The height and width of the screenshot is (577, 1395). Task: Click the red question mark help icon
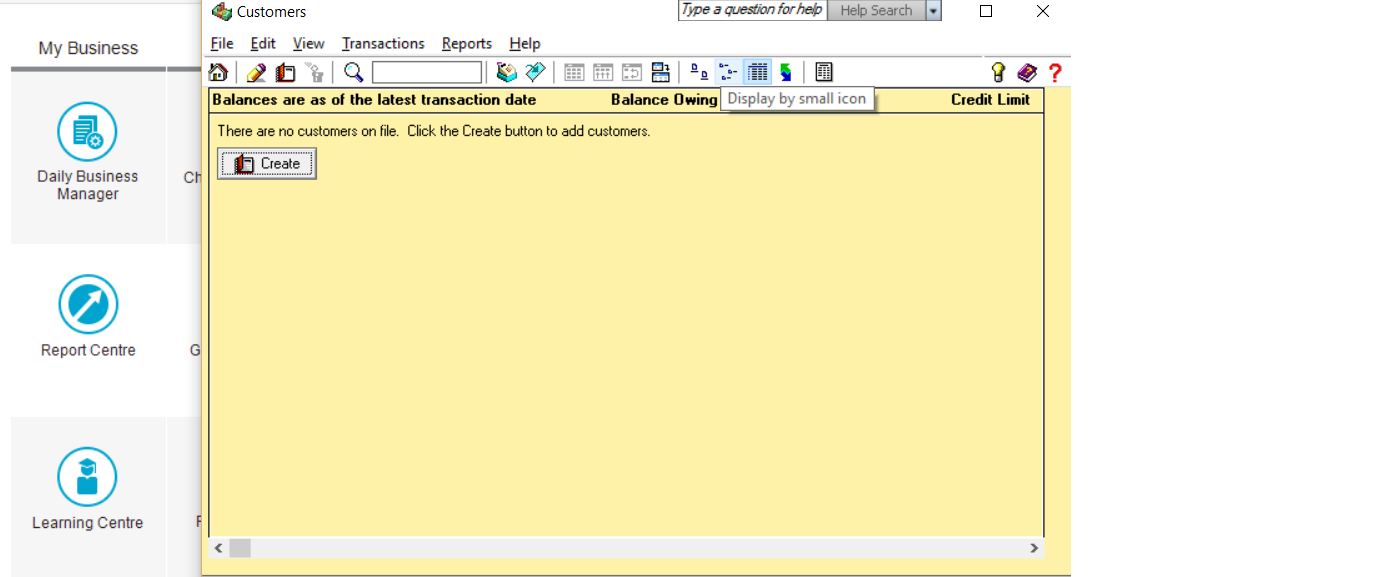pos(1055,72)
